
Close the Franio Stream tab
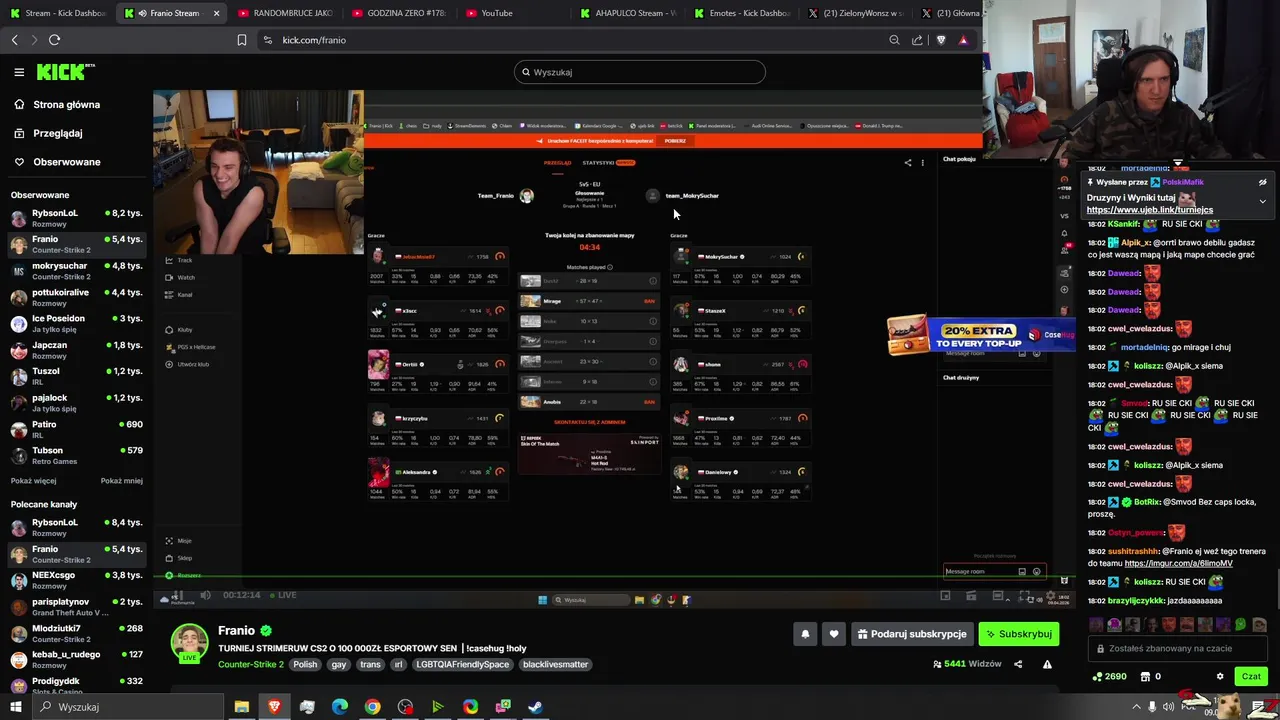tap(216, 13)
